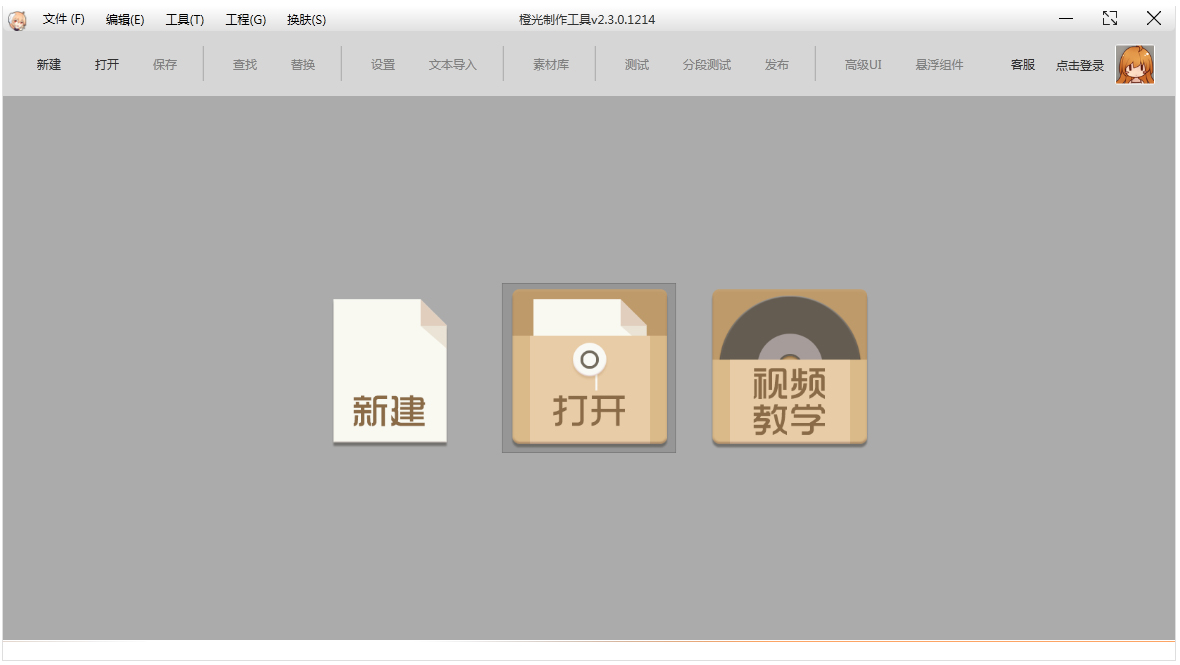Click the orange-haired user avatar

pos(1135,65)
